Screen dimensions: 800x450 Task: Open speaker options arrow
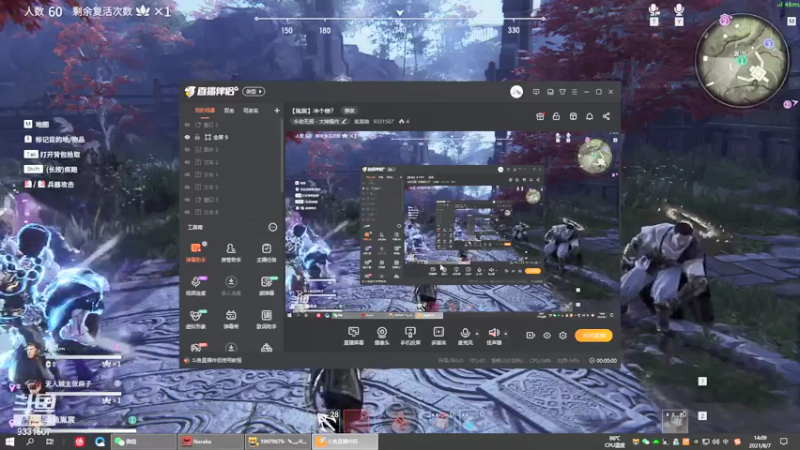click(506, 334)
